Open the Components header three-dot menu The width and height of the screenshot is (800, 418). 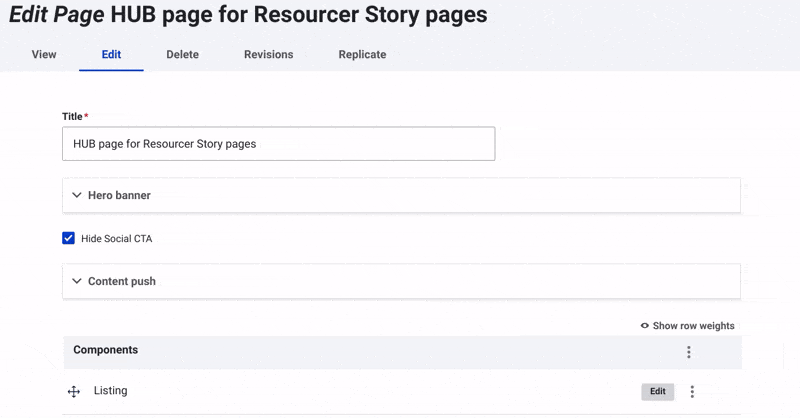tap(689, 352)
